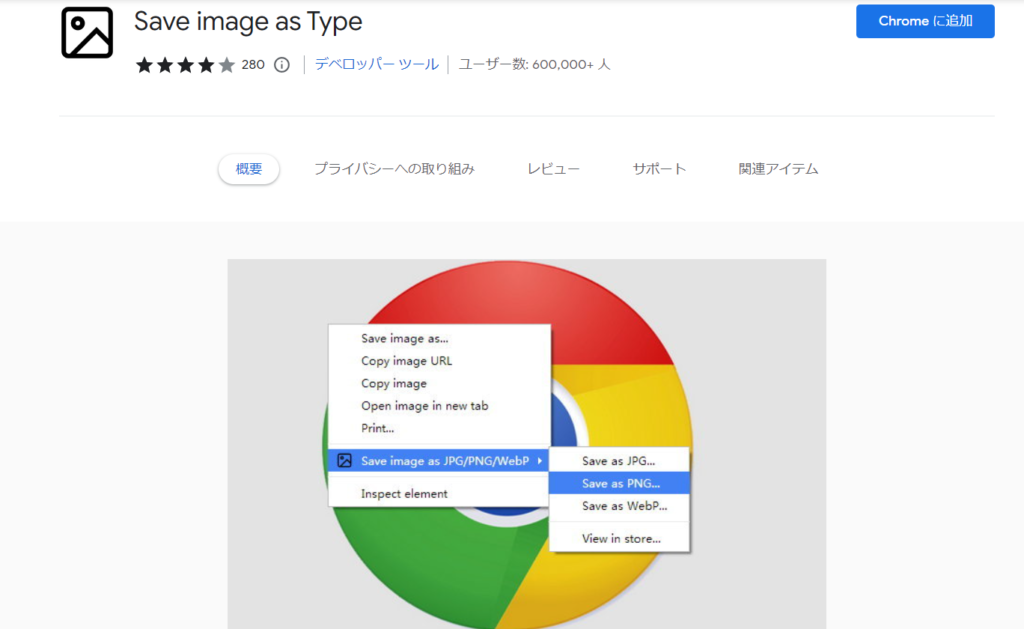This screenshot has height=629, width=1024.
Task: Open the レビュー tab
Action: click(553, 169)
